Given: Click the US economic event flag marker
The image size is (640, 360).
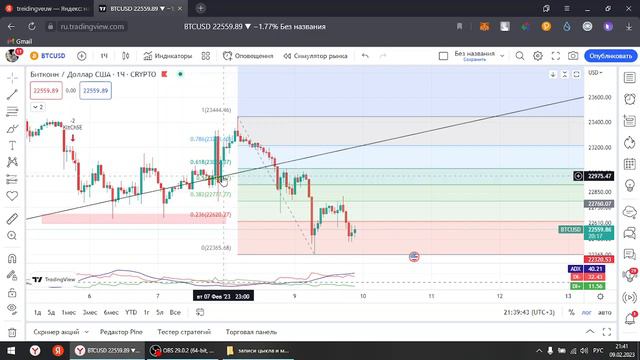Looking at the screenshot, I should (x=414, y=257).
